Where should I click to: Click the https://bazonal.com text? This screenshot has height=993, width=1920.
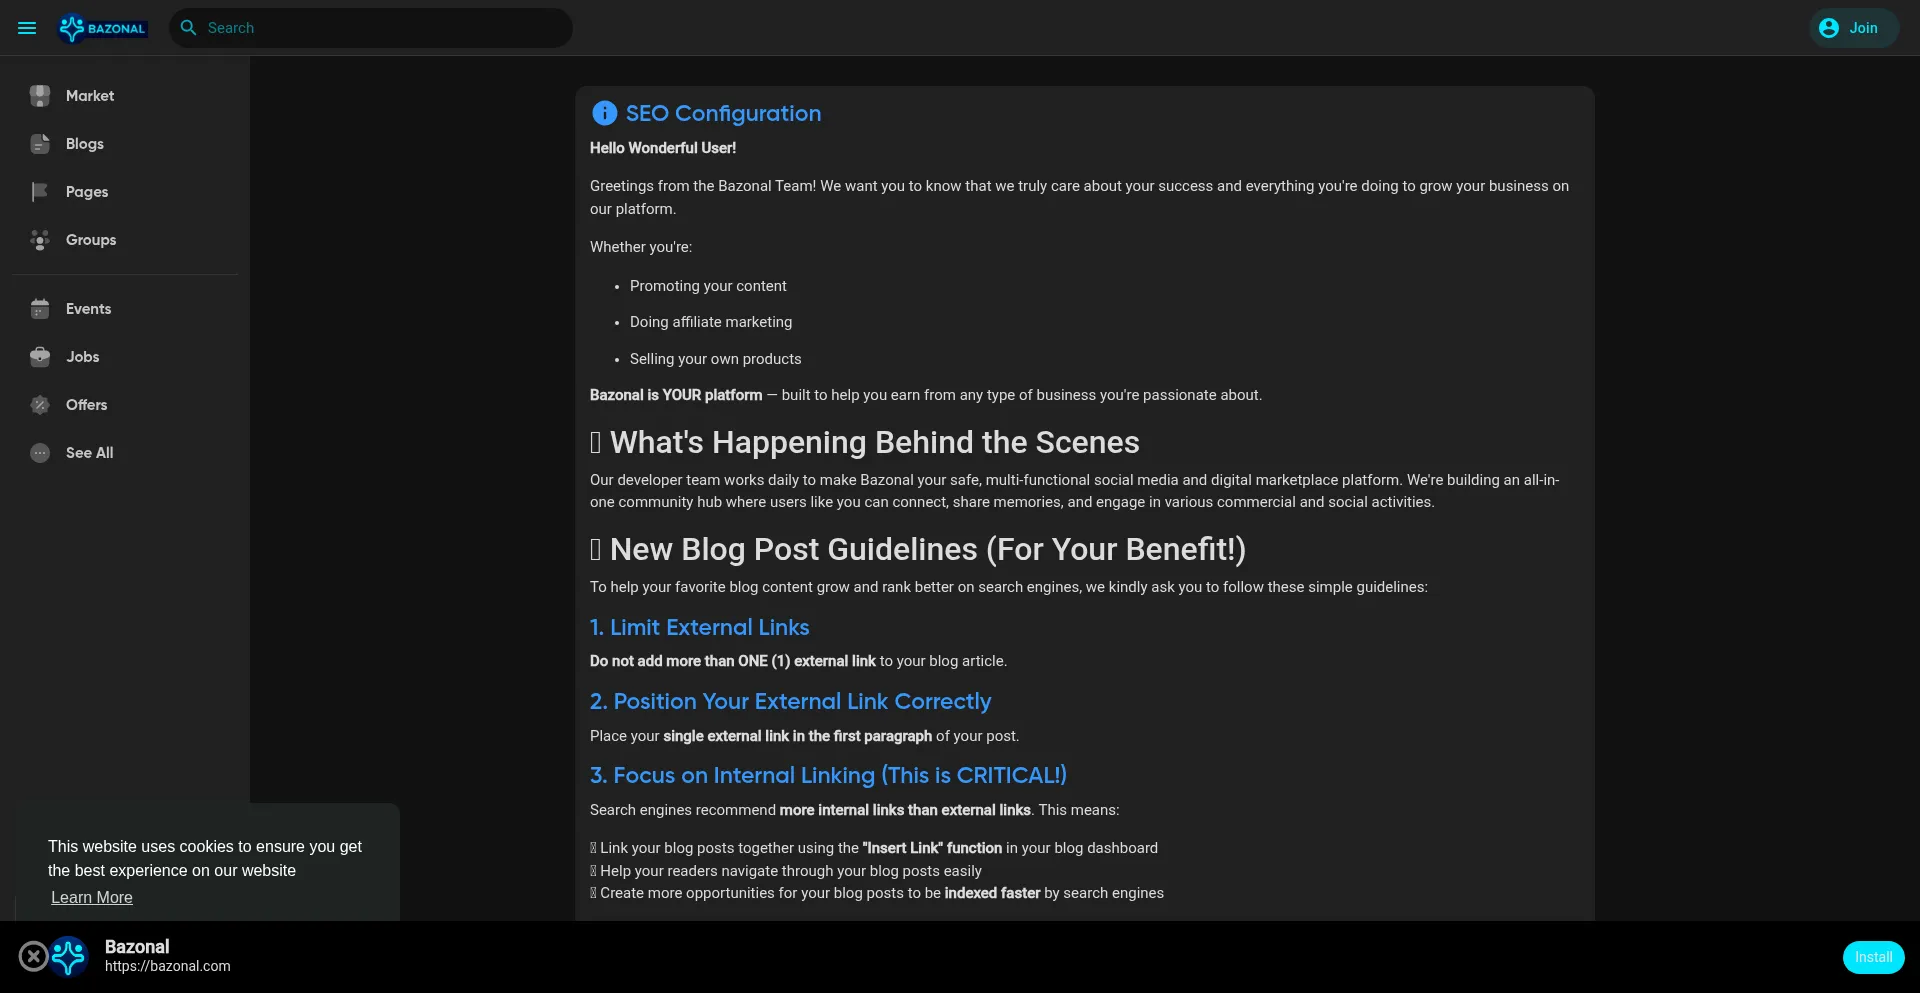pos(168,966)
